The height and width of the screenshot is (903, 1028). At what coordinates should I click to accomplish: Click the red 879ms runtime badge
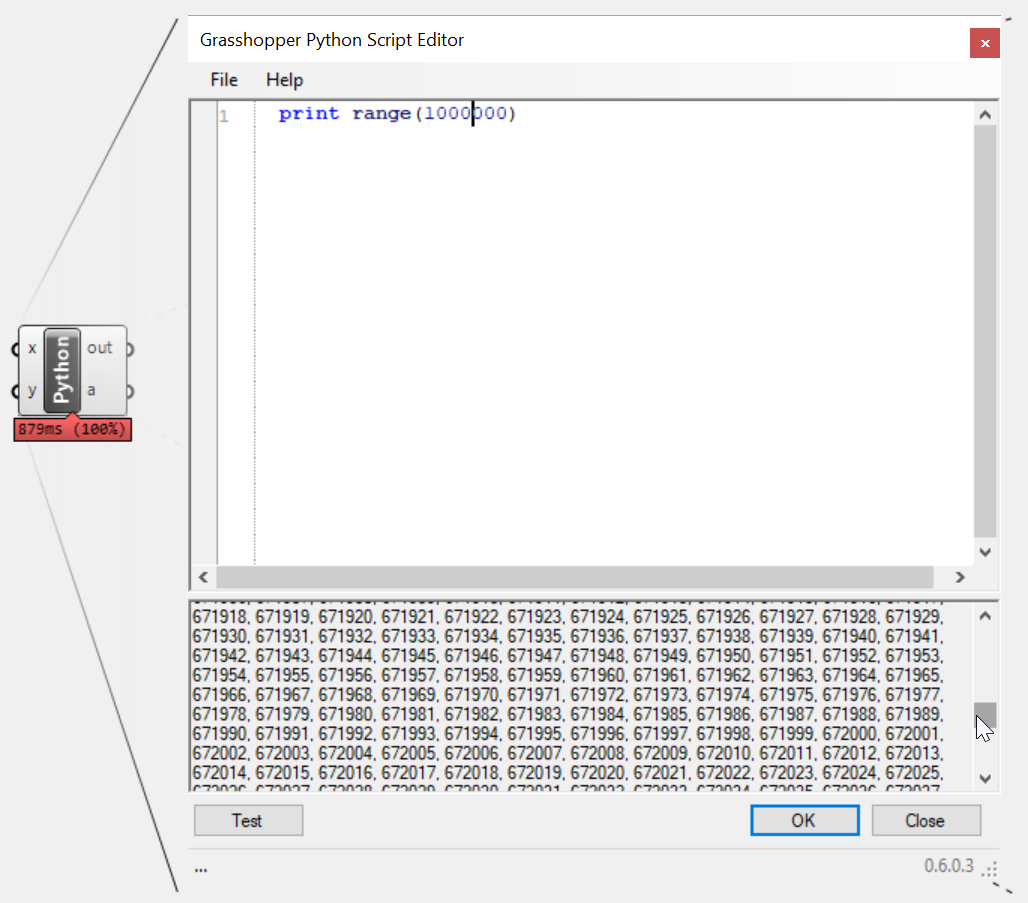(72, 429)
